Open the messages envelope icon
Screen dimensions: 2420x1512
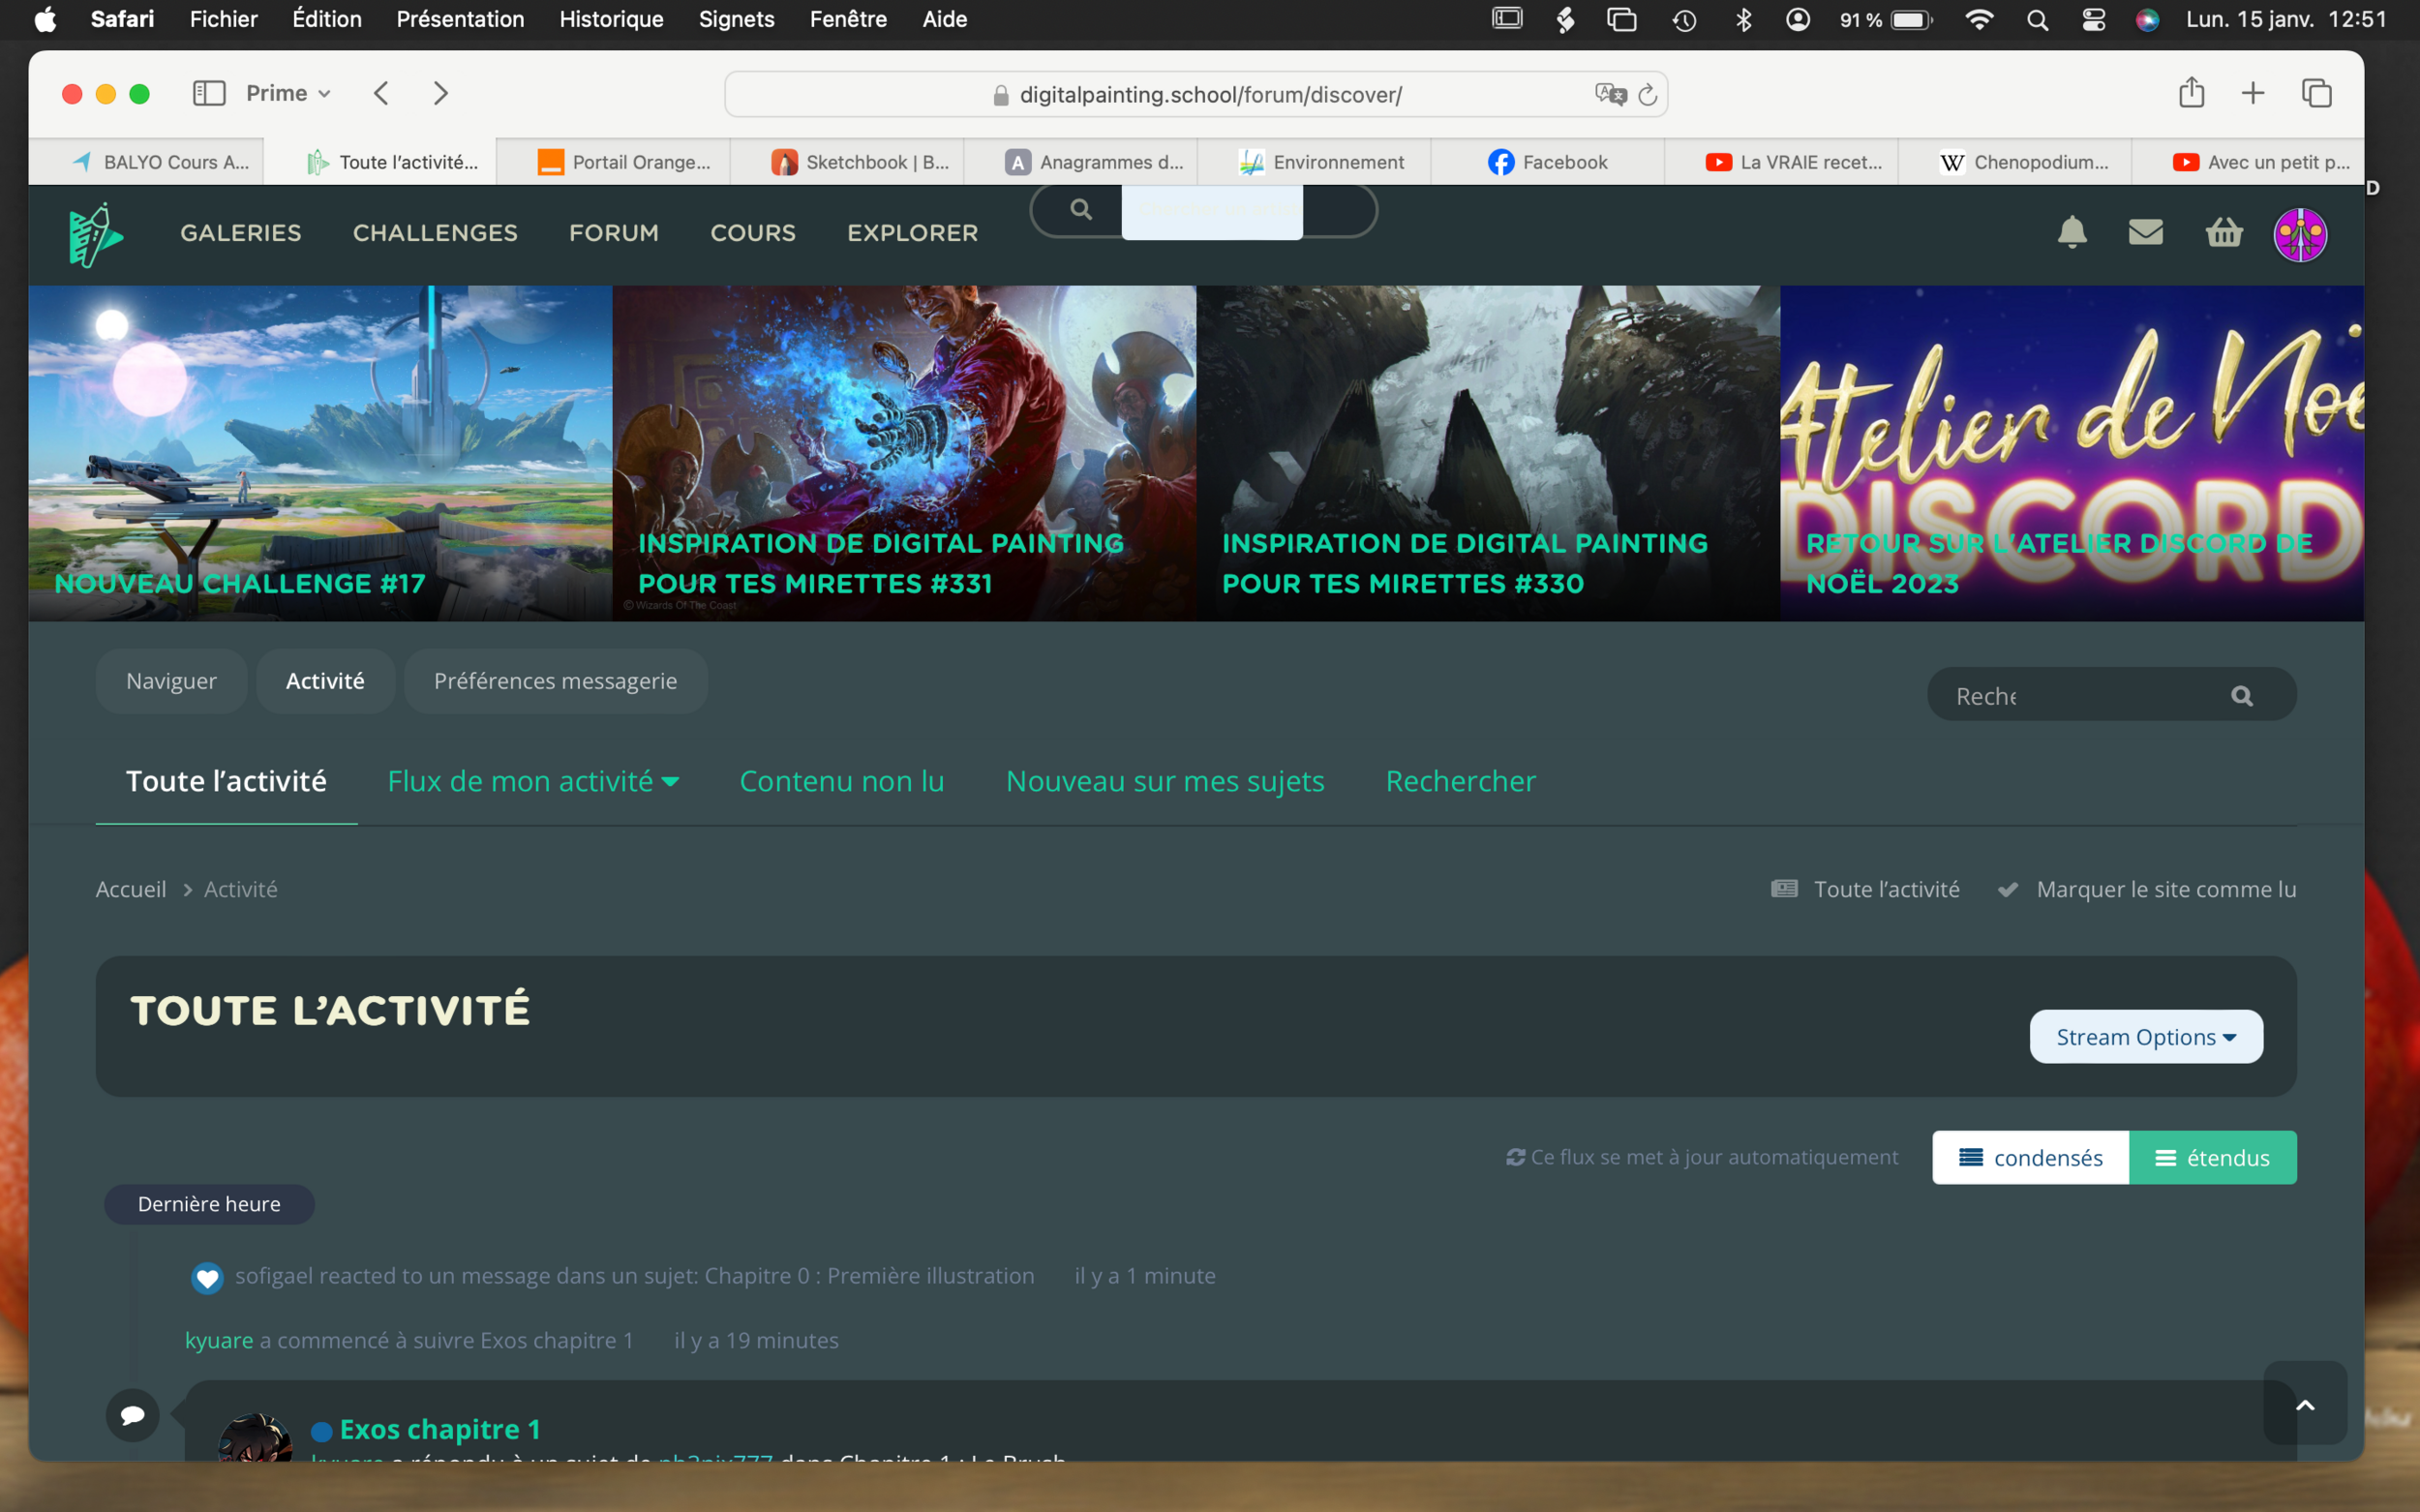(x=2145, y=232)
